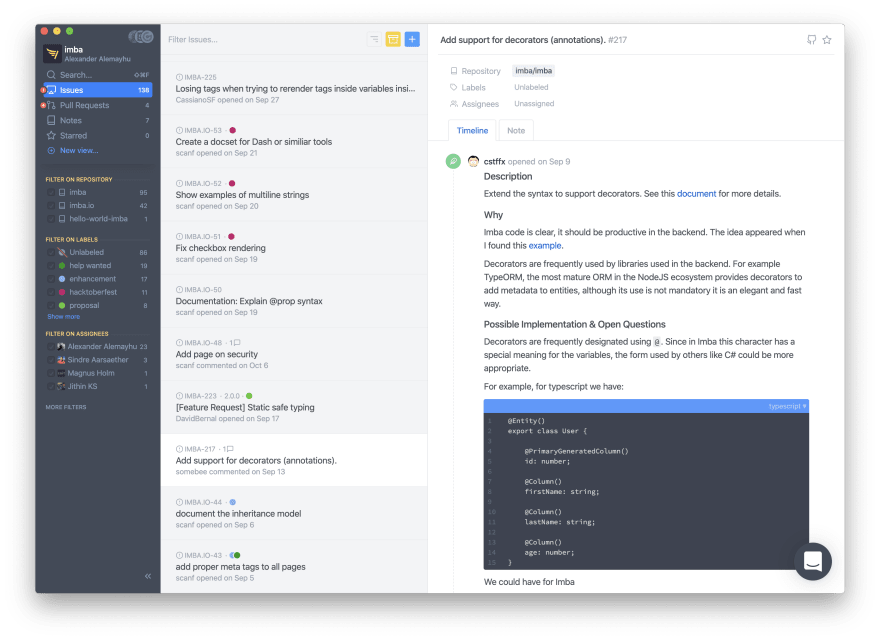Collapse the sidebar with double chevron
The width and height of the screenshot is (880, 640).
click(x=148, y=576)
